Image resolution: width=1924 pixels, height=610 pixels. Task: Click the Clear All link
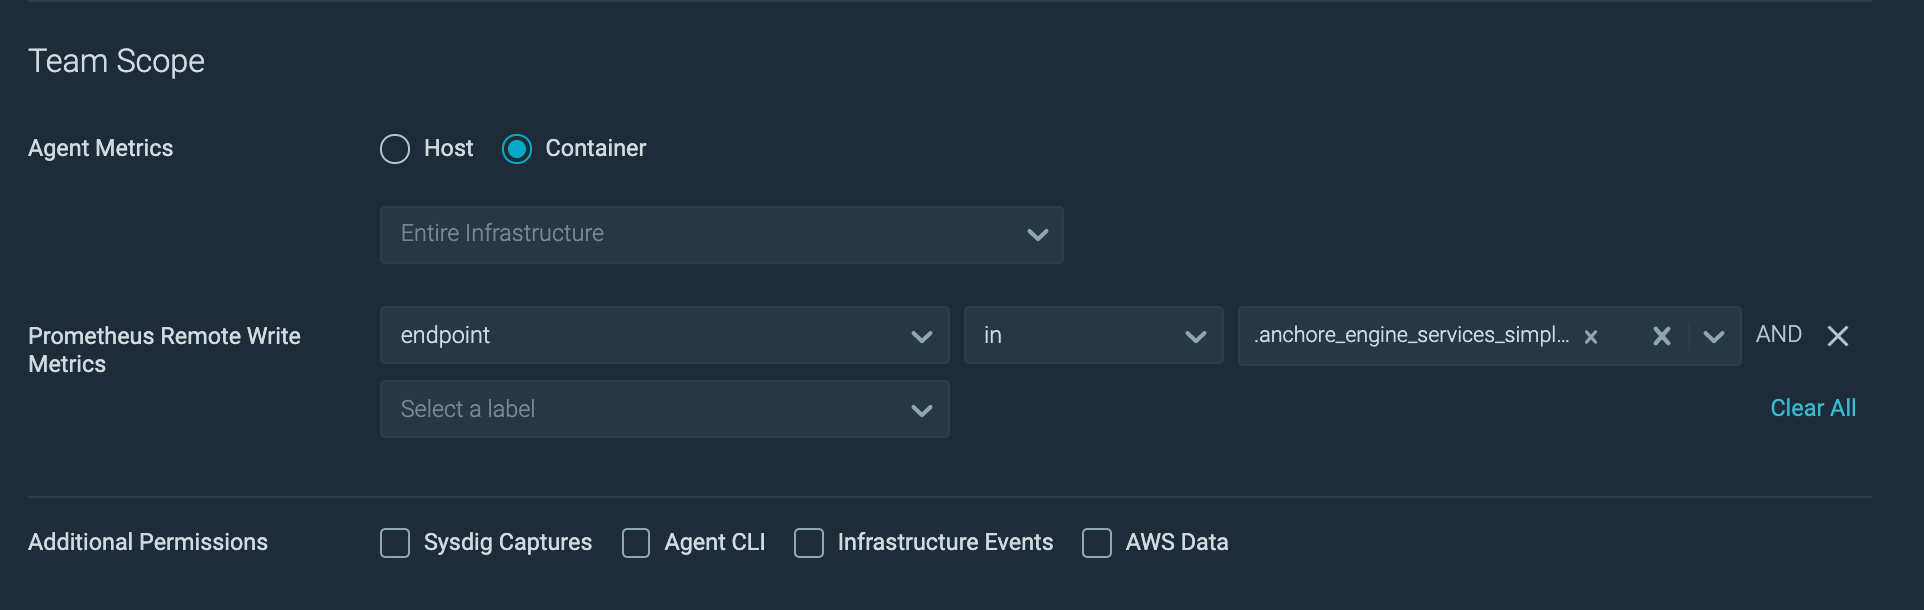[1812, 408]
